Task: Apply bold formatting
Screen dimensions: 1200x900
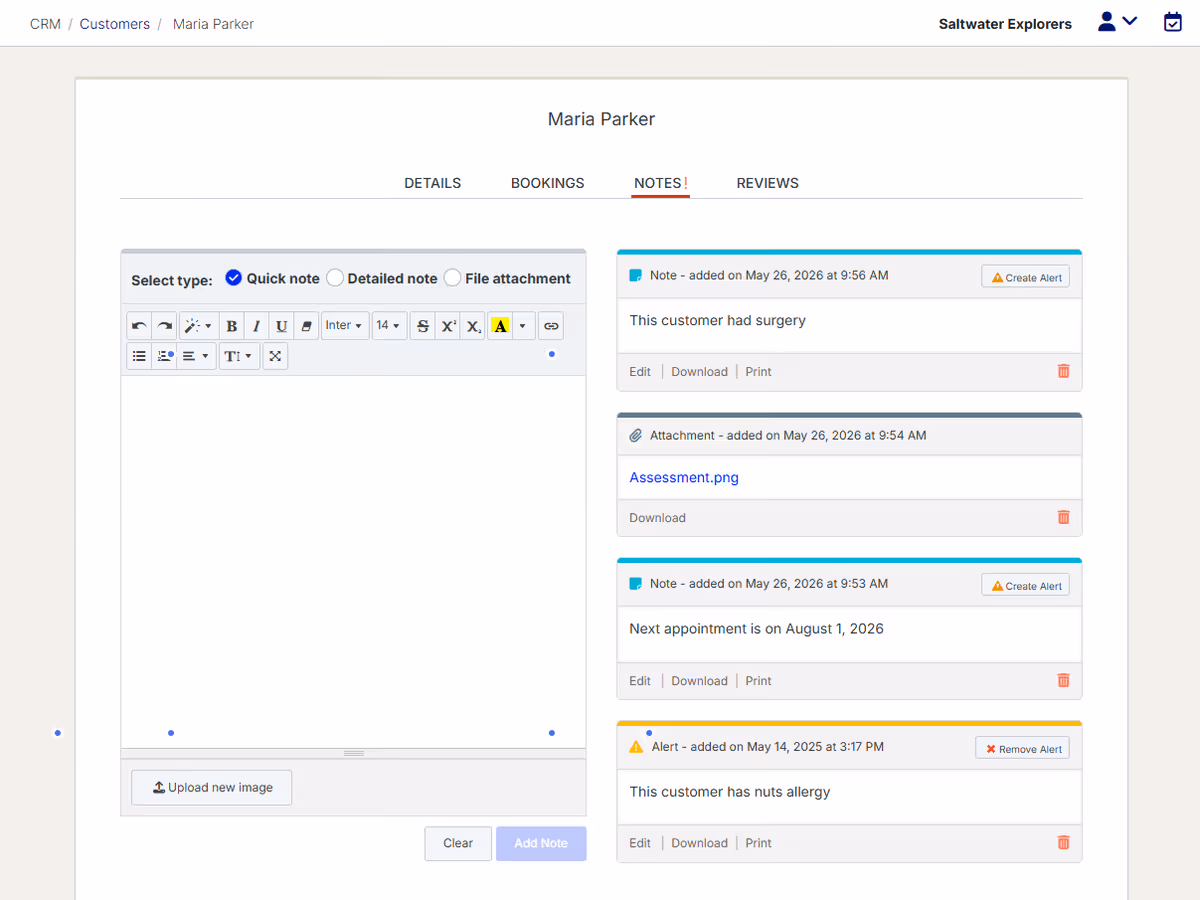Action: click(x=232, y=326)
